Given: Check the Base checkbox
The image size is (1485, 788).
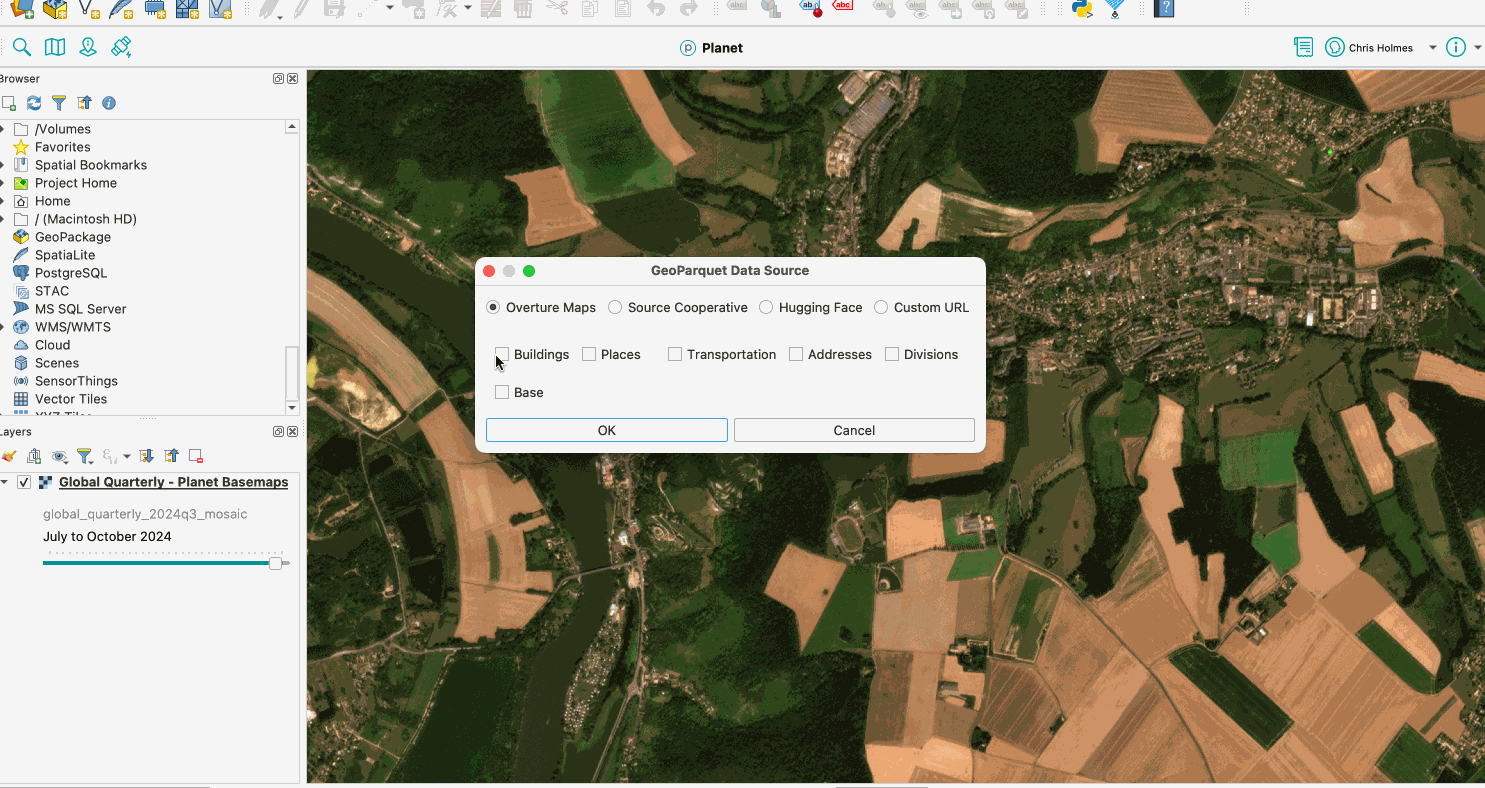Looking at the screenshot, I should 502,392.
